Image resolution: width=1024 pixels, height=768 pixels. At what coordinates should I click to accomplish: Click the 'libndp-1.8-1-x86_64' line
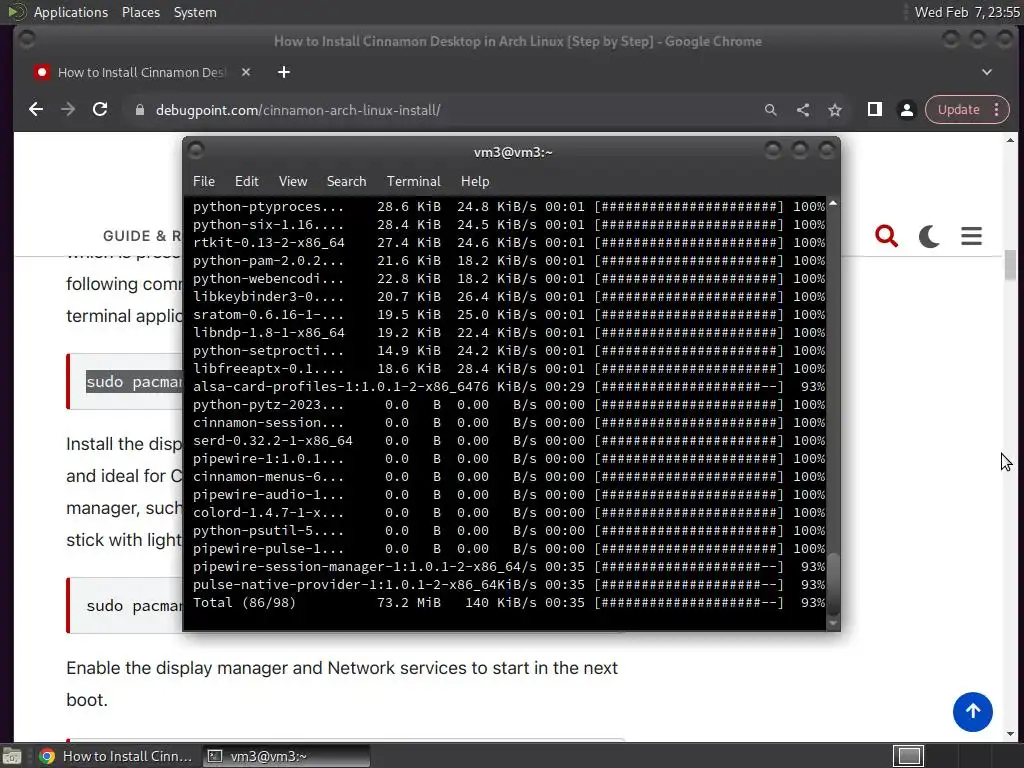(x=509, y=332)
